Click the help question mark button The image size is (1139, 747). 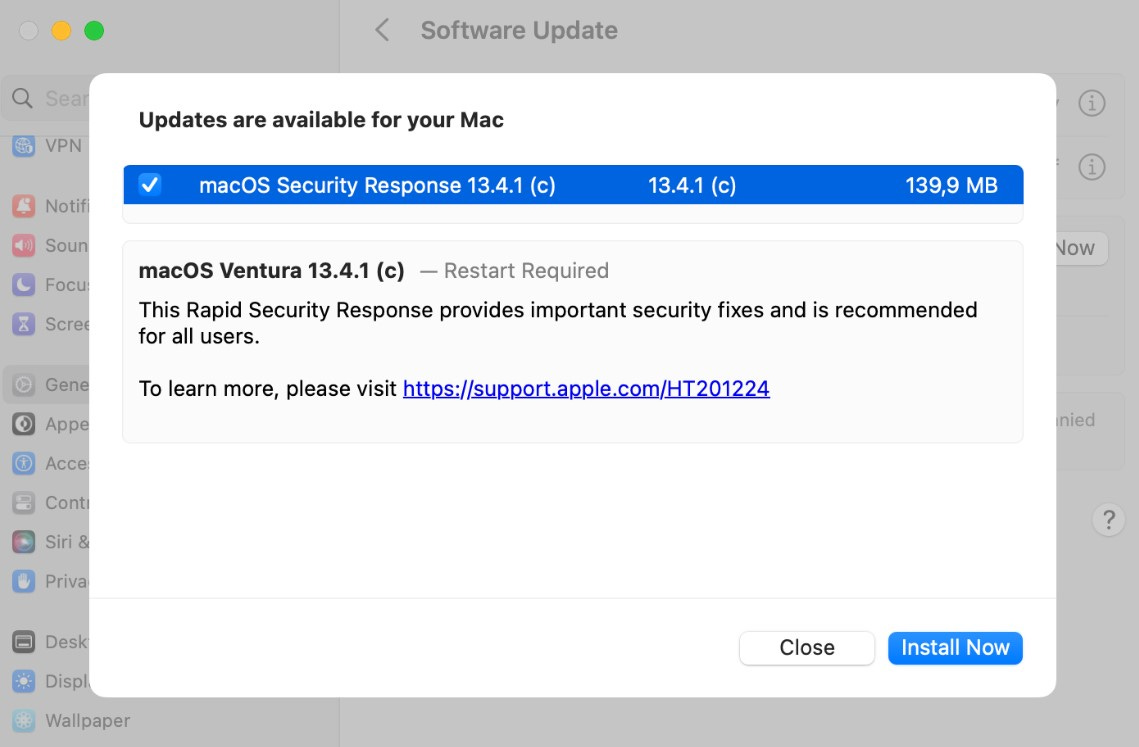(1108, 520)
